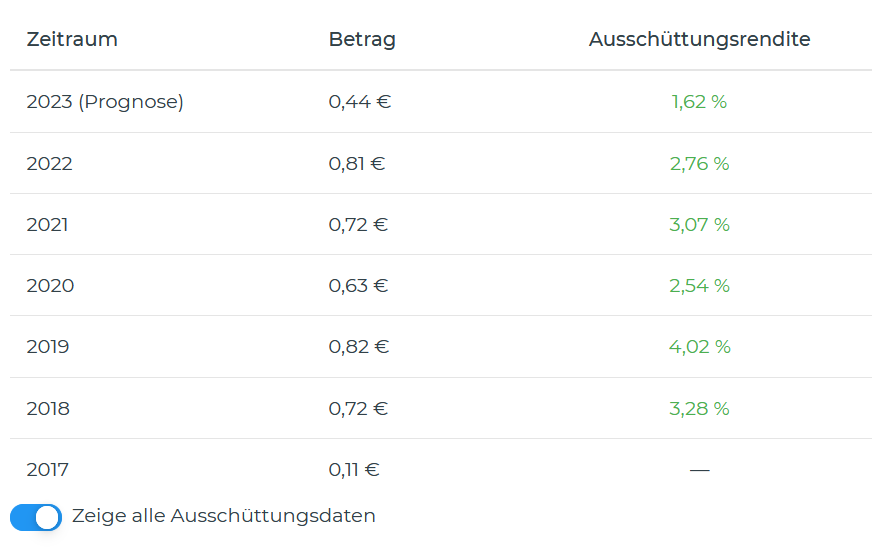The height and width of the screenshot is (560, 881).
Task: Click the 3,28 % yield value
Action: pyautogui.click(x=699, y=409)
